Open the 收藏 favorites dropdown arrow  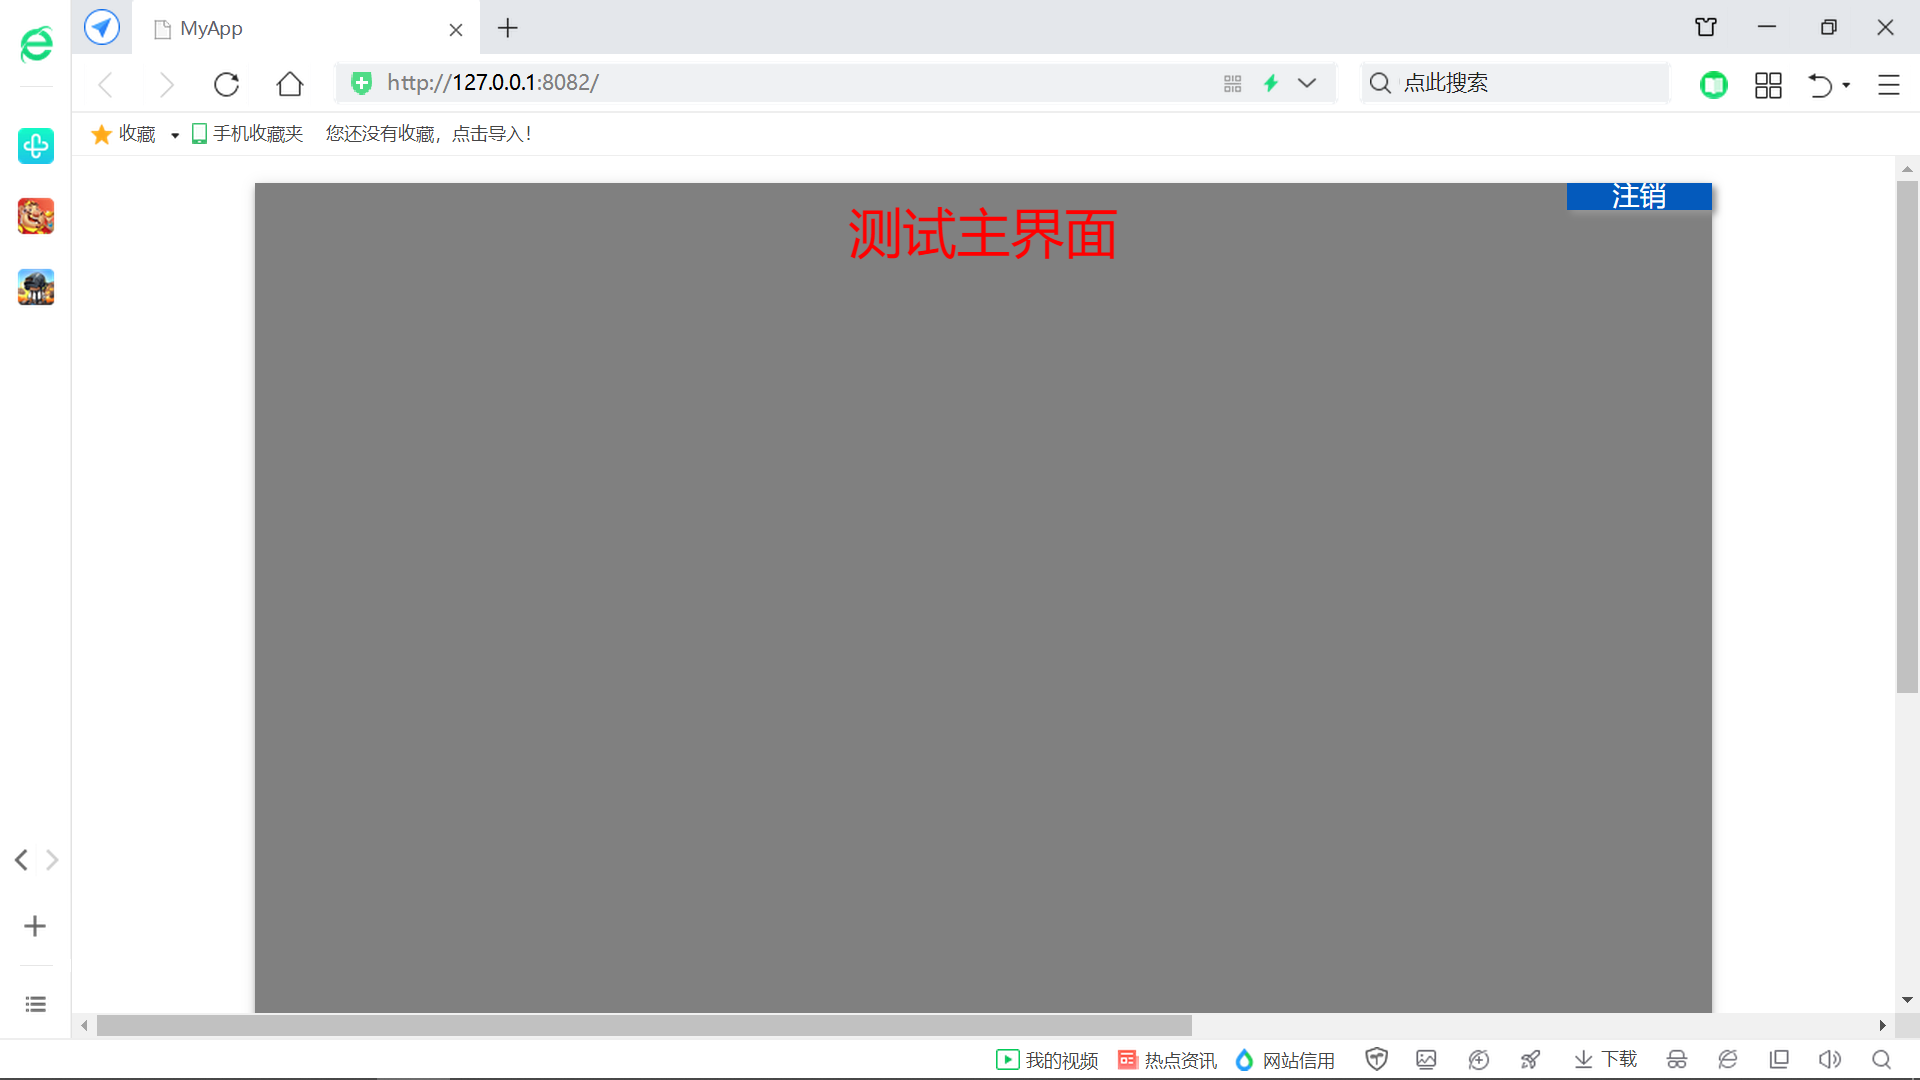[x=174, y=134]
